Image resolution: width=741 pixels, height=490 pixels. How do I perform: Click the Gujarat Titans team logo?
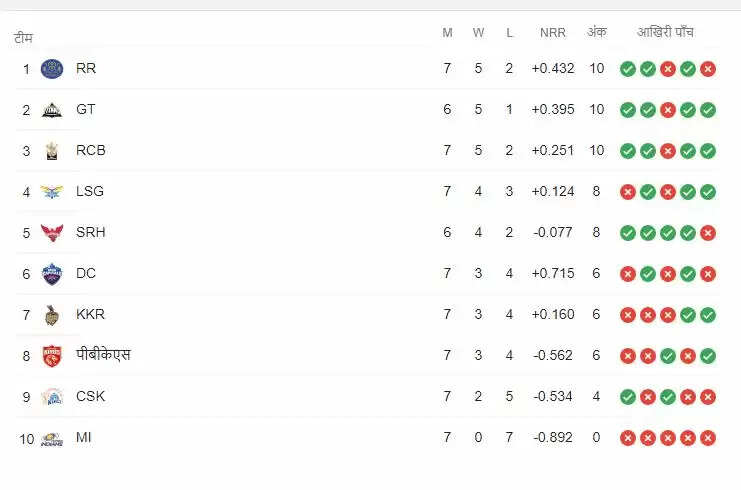pyautogui.click(x=52, y=110)
